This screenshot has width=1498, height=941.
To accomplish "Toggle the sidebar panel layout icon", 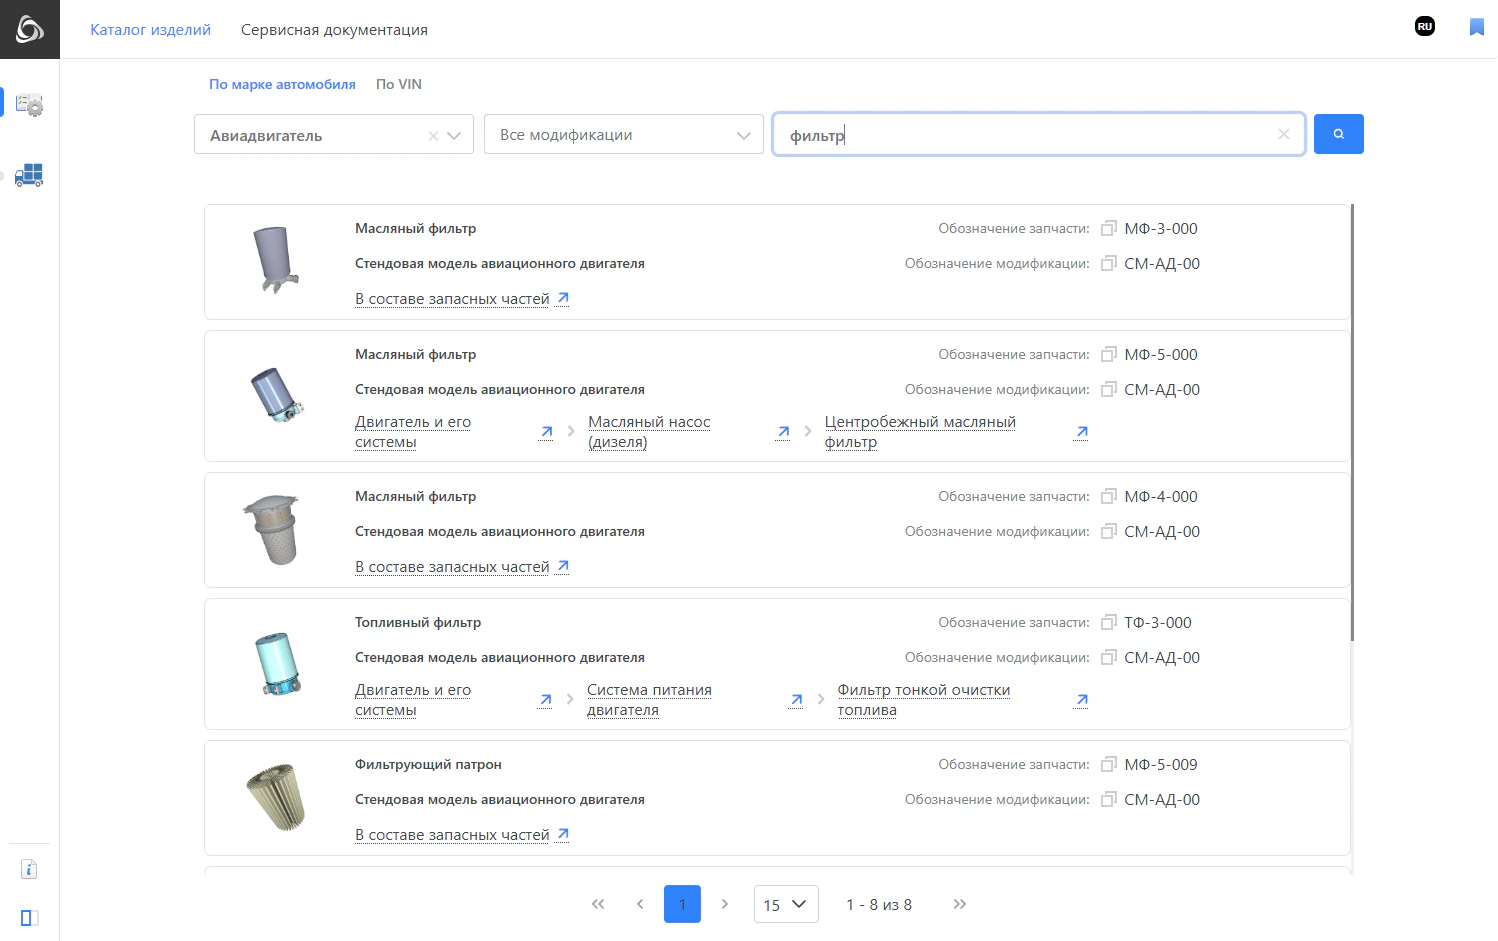I will click(29, 917).
